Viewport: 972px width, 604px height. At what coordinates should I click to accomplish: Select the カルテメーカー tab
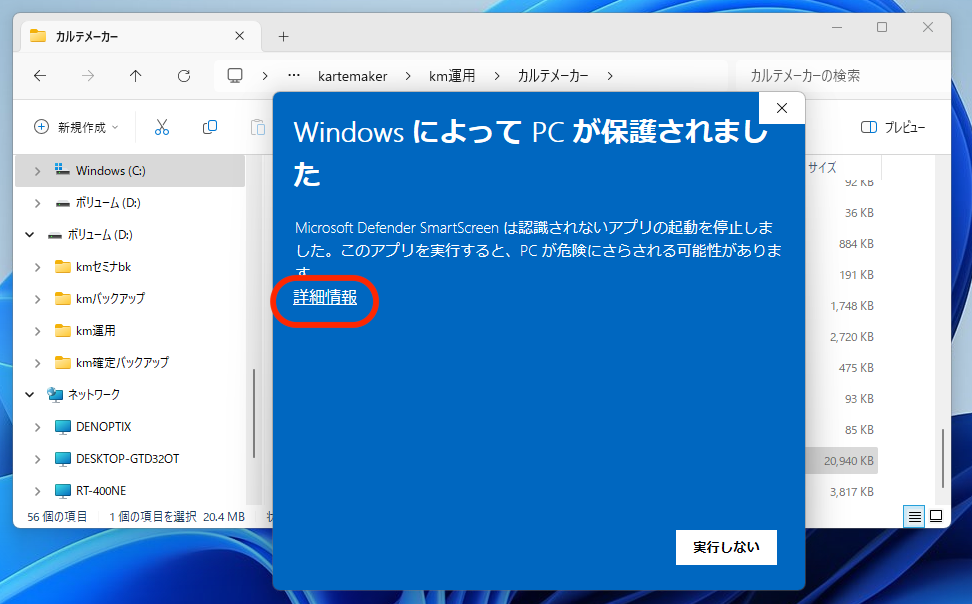[x=130, y=36]
